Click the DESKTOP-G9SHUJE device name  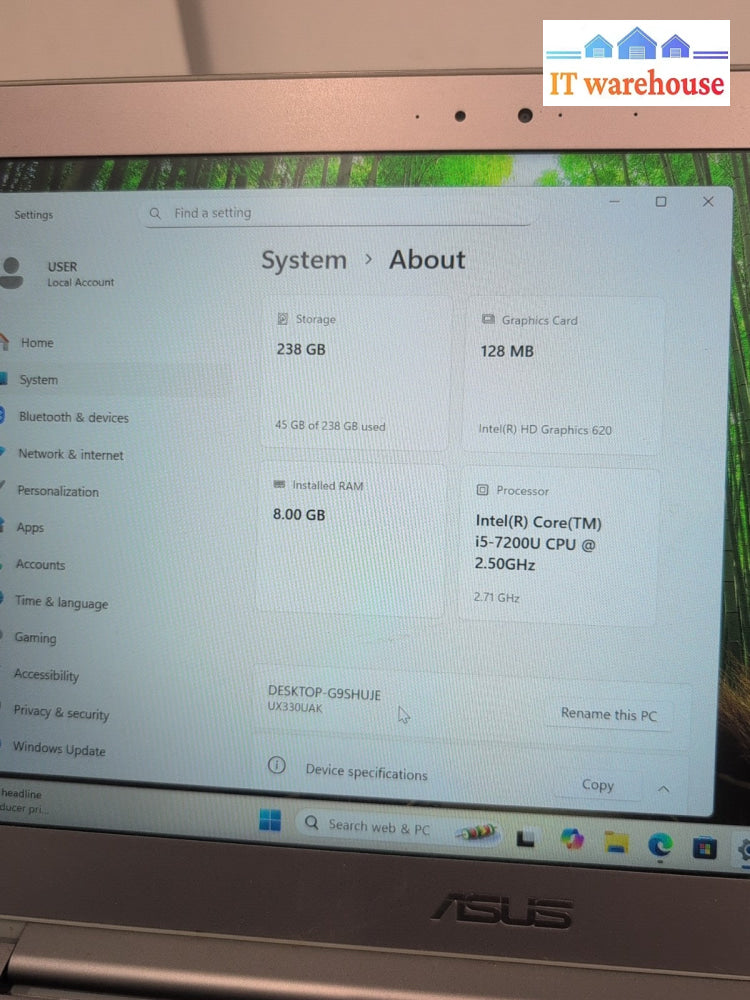[324, 693]
